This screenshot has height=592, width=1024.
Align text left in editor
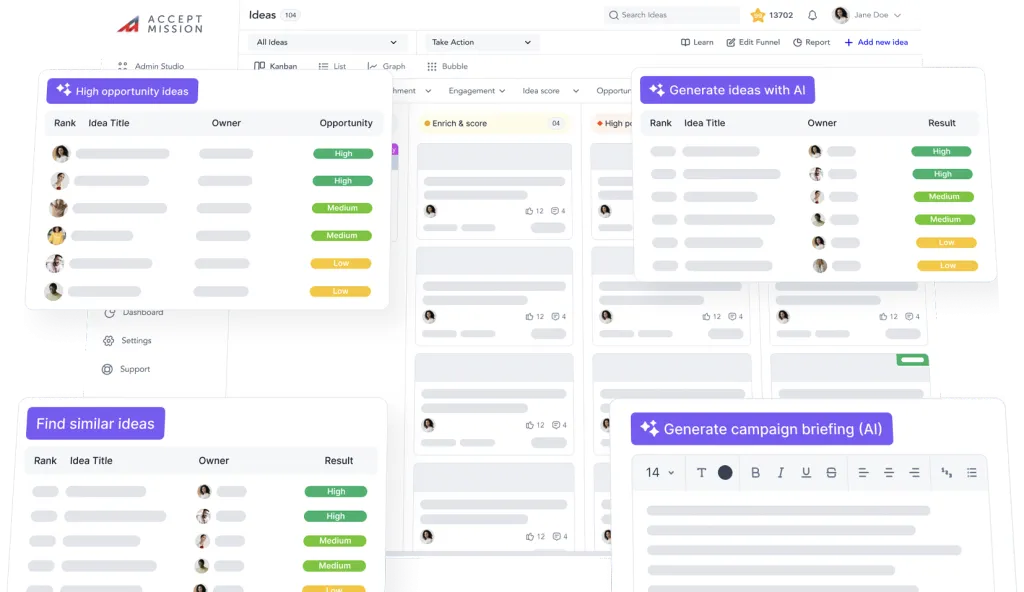(x=863, y=473)
